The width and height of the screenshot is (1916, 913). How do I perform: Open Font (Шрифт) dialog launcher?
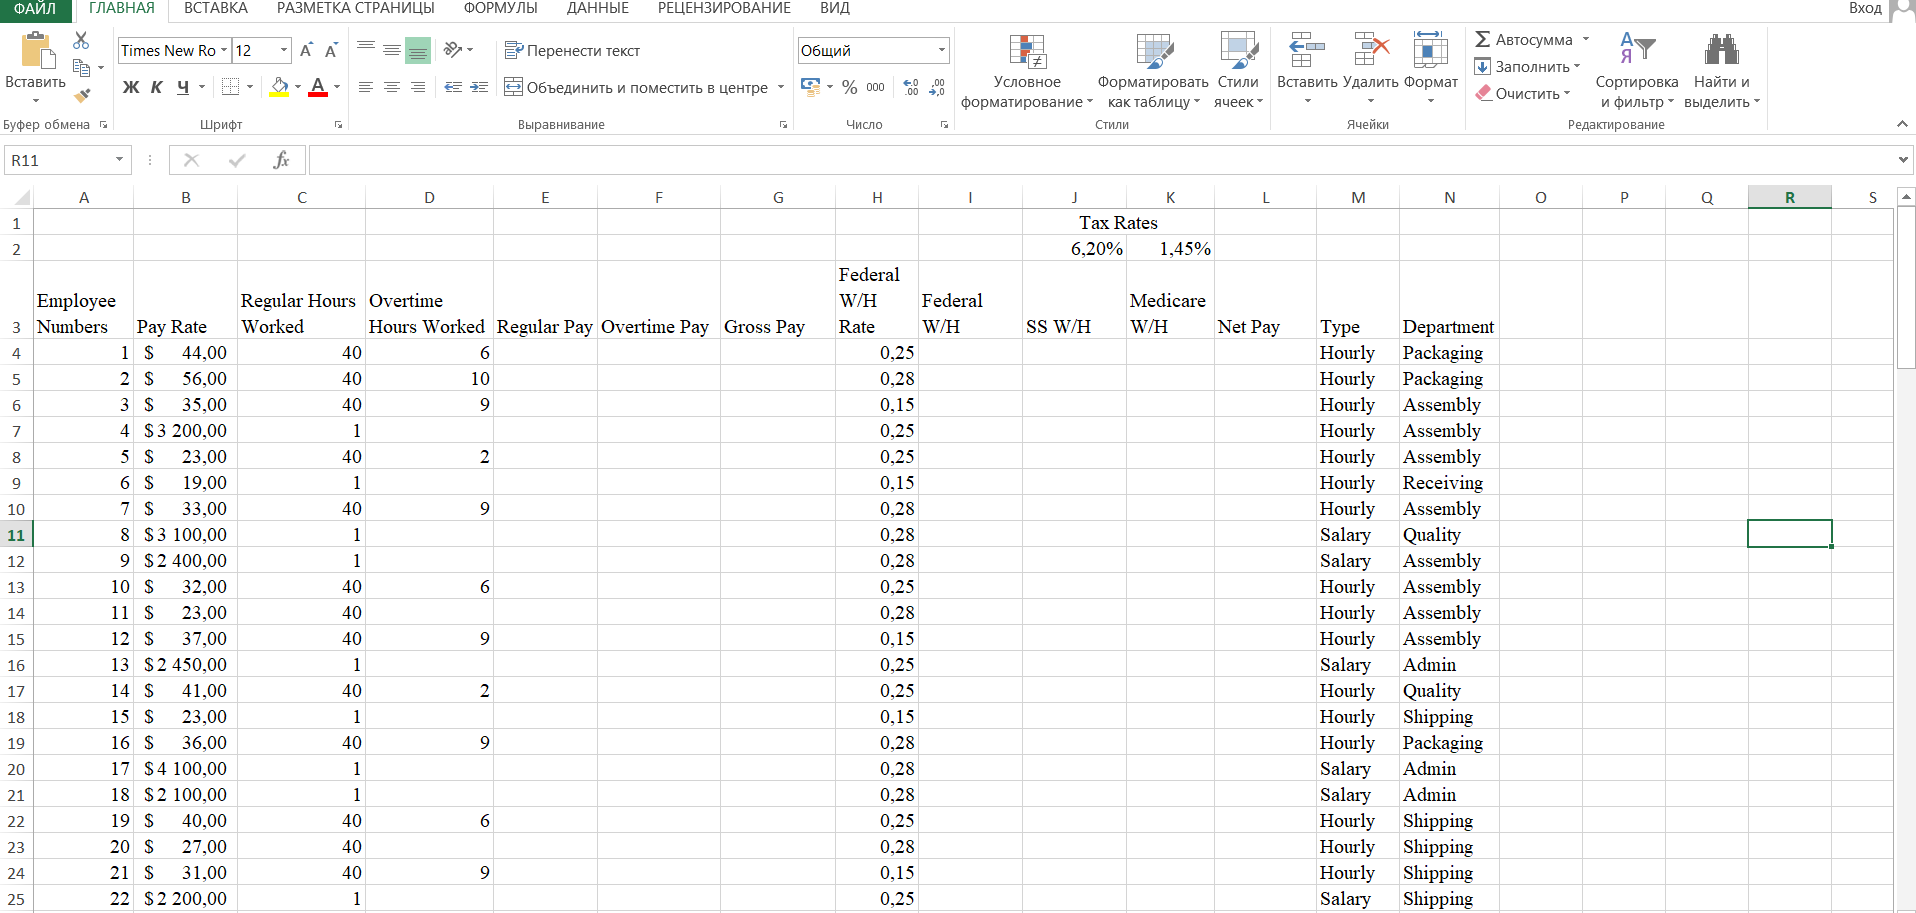338,125
